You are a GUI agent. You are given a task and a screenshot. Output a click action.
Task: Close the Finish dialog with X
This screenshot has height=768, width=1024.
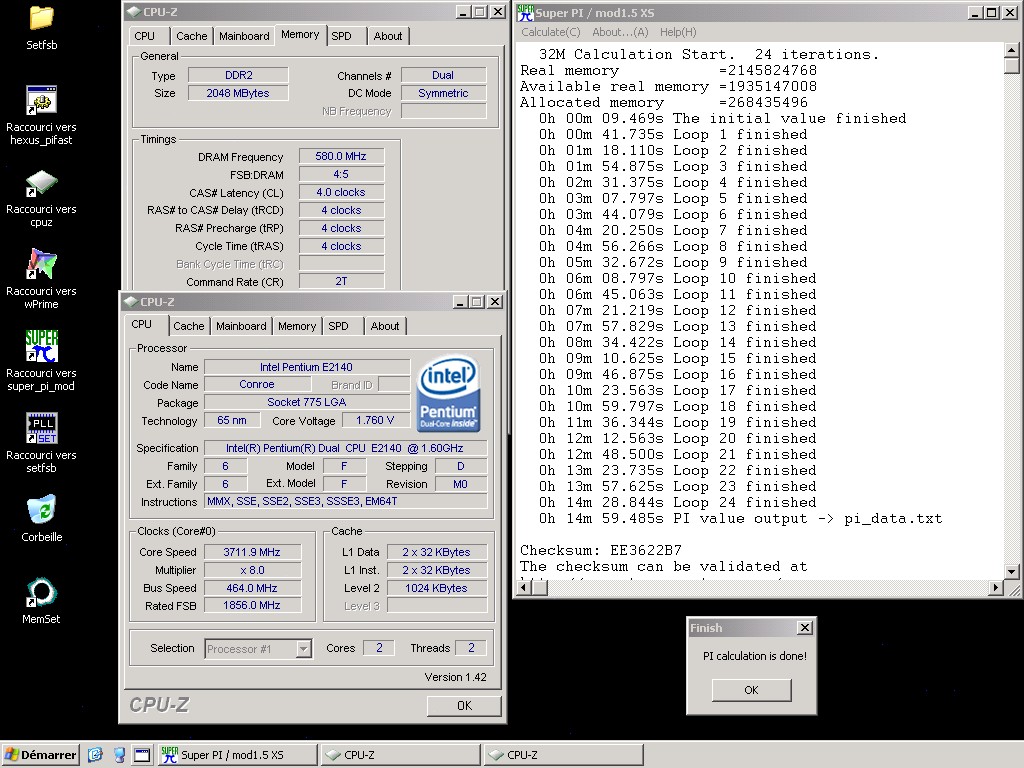click(805, 628)
